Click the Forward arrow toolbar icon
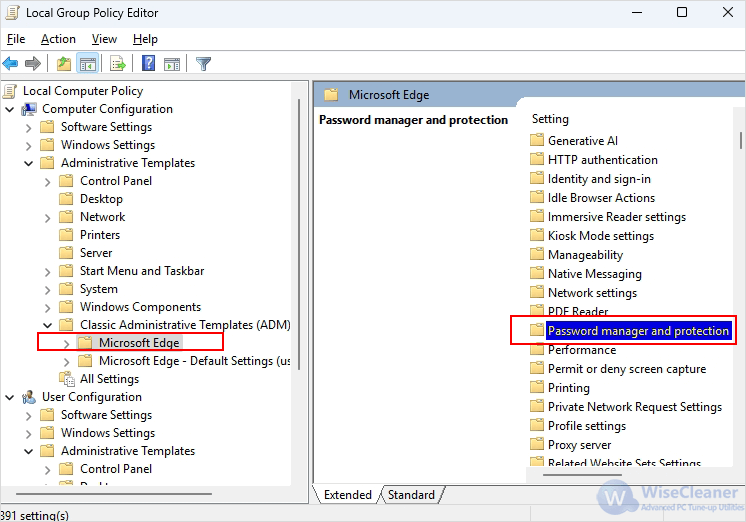The width and height of the screenshot is (746, 522). coord(33,63)
